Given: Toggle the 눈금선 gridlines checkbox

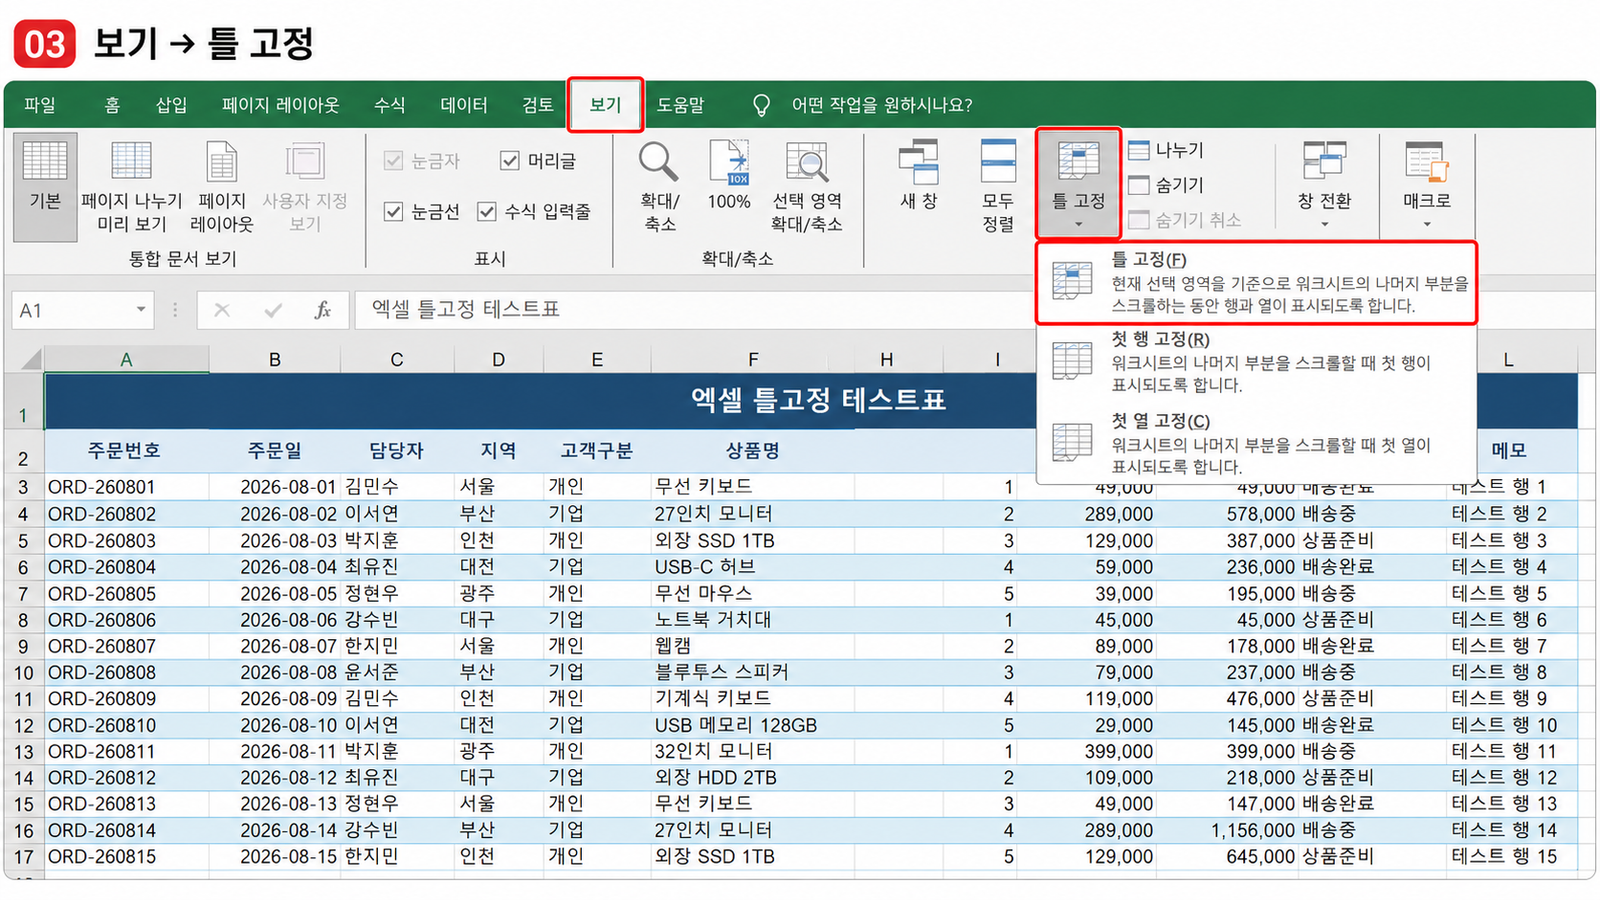Looking at the screenshot, I should [x=394, y=211].
